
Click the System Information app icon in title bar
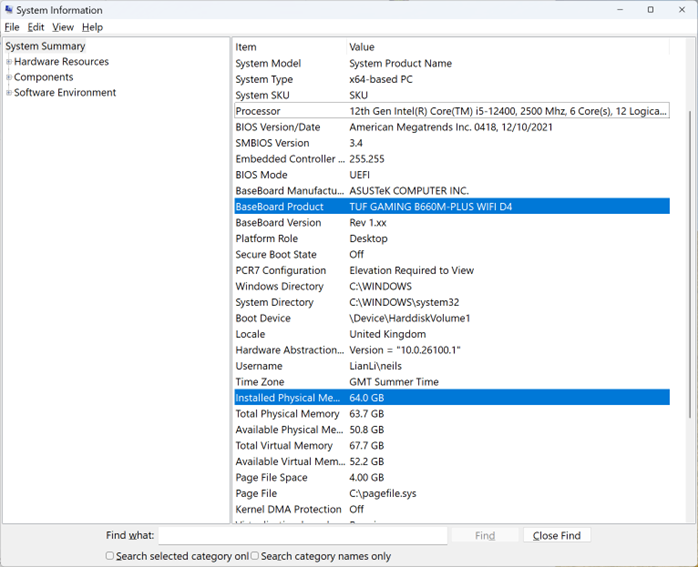[8, 9]
